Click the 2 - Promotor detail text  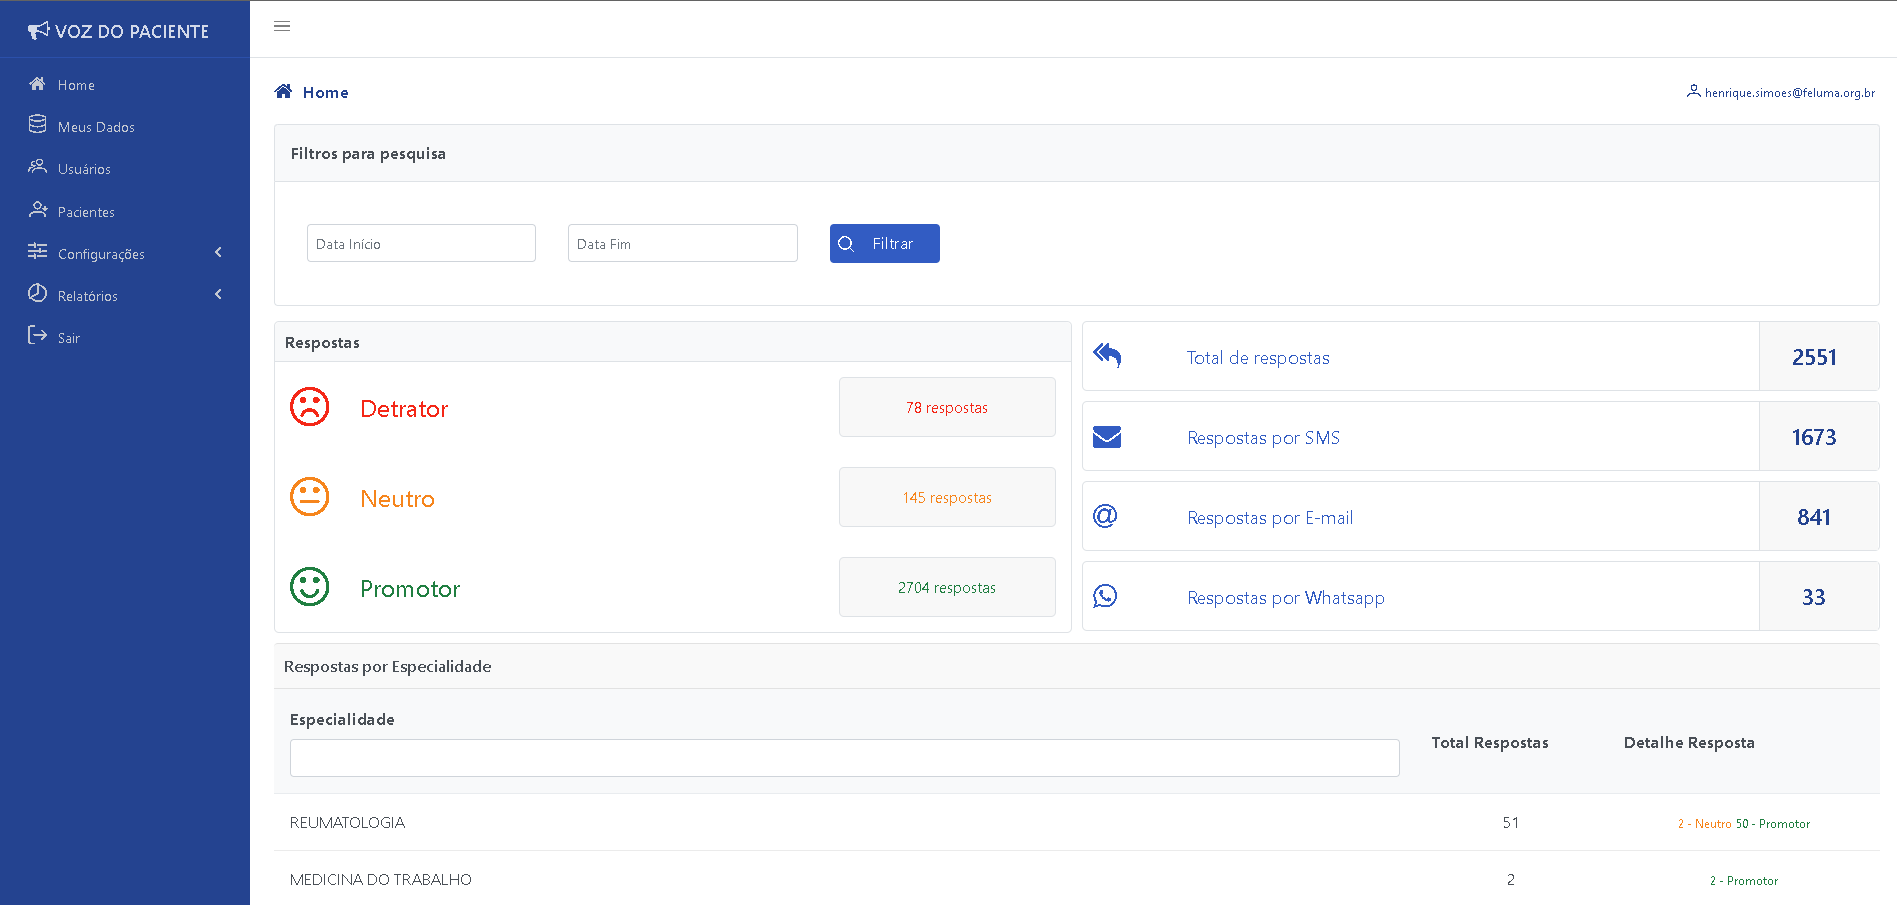click(x=1744, y=881)
